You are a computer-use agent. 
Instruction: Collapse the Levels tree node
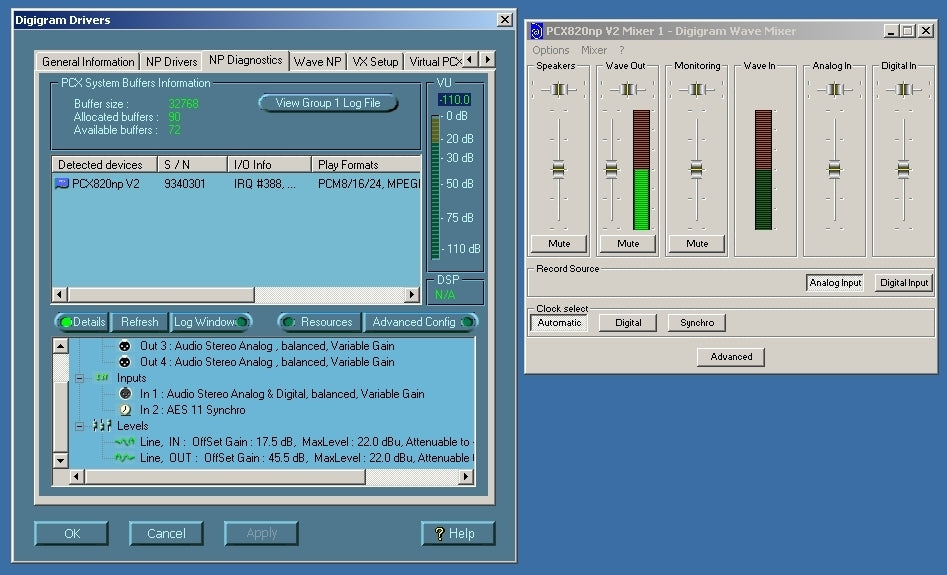[79, 426]
